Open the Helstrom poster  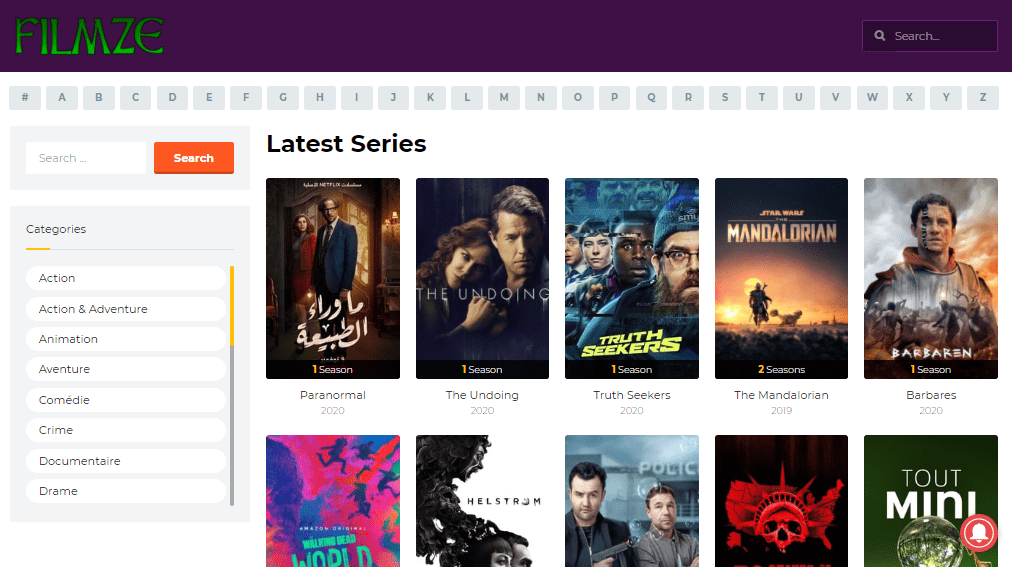point(482,501)
